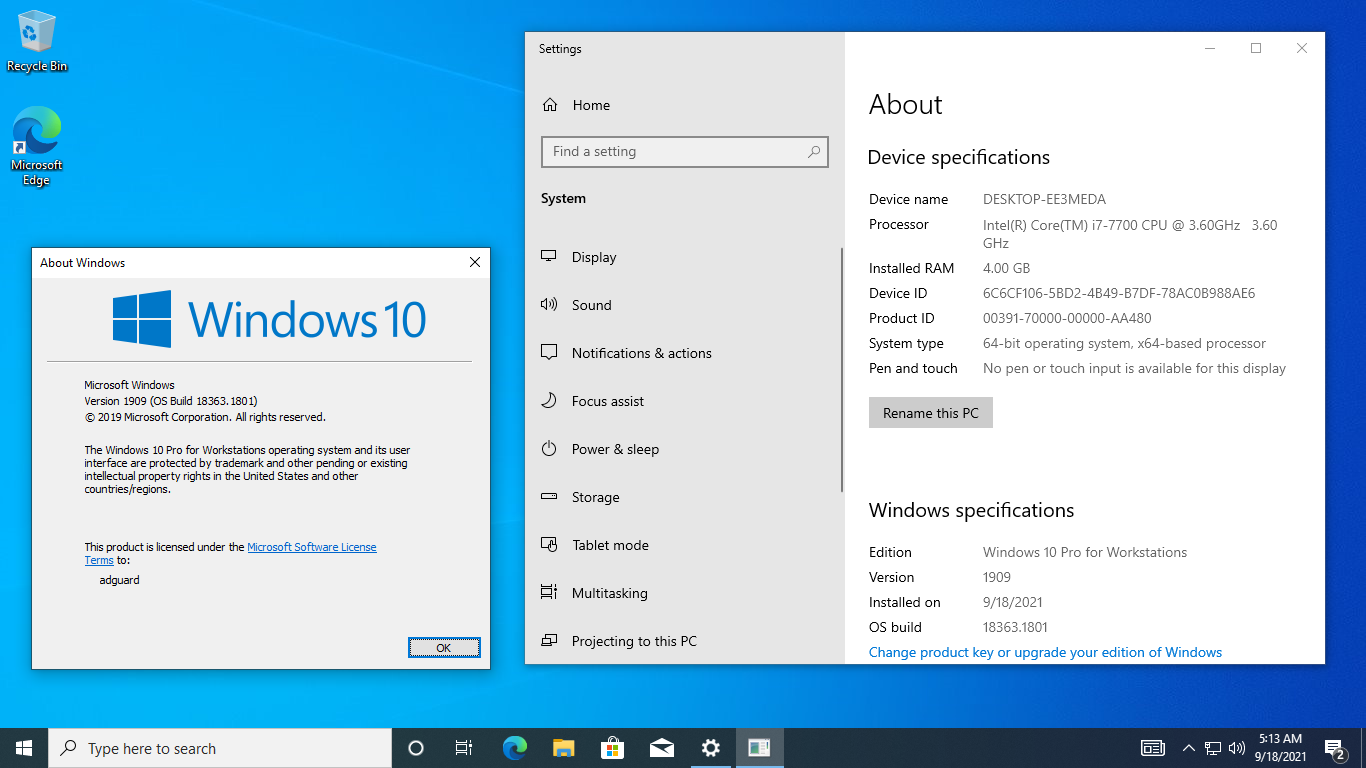
Task: Click the Focus assist moon icon
Action: (549, 401)
